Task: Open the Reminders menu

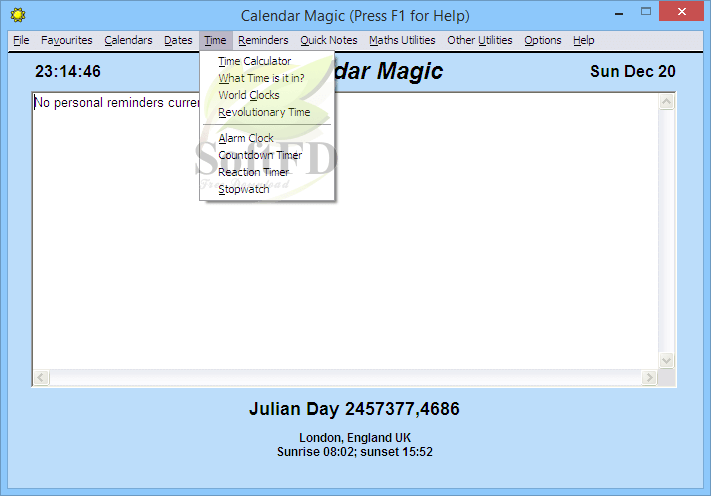Action: [263, 40]
